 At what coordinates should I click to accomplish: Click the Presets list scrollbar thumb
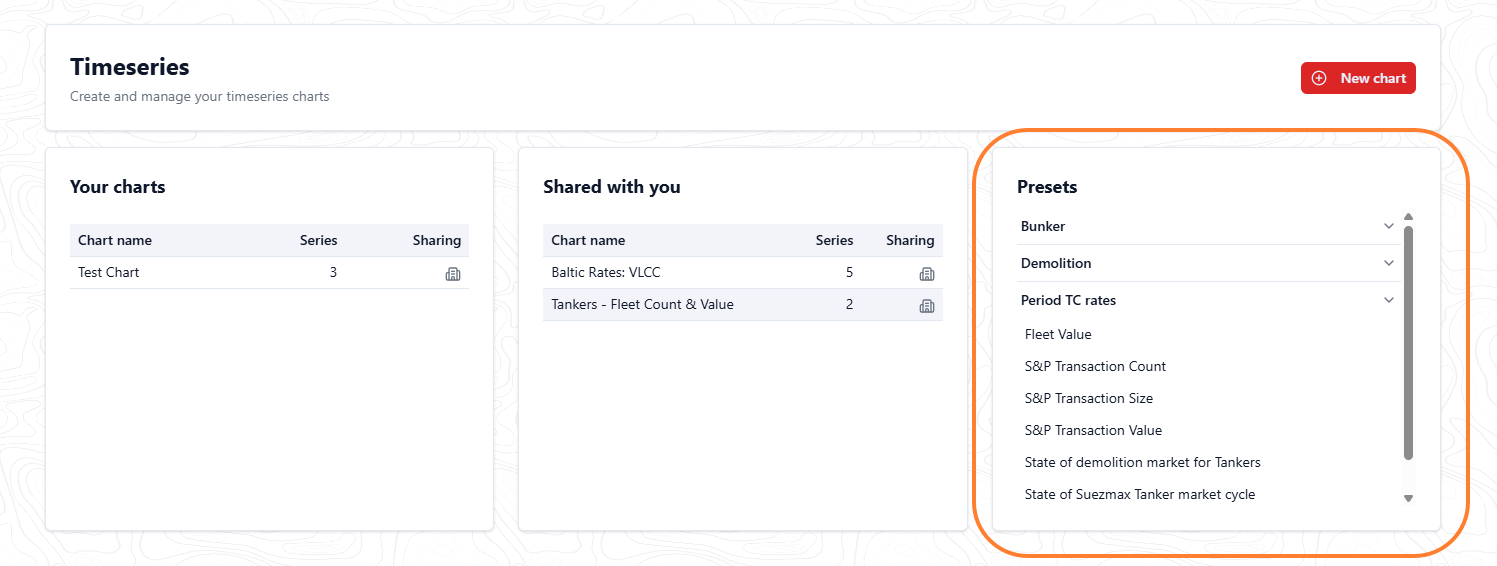[1408, 343]
